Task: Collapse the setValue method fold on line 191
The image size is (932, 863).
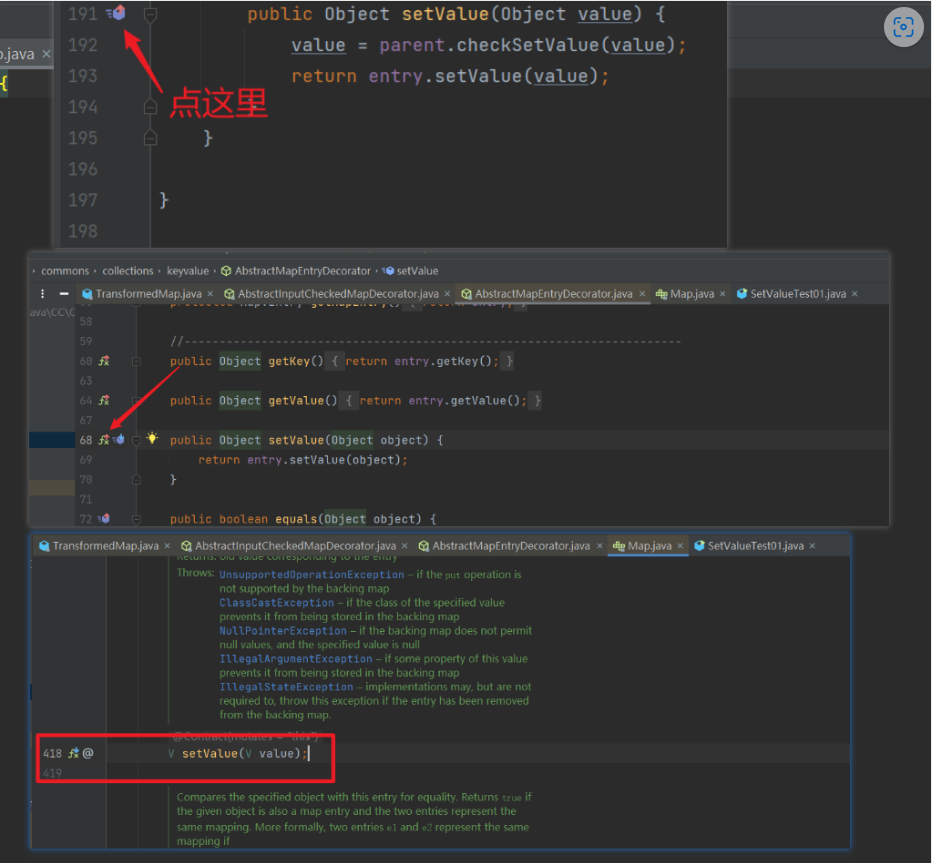Action: click(150, 14)
